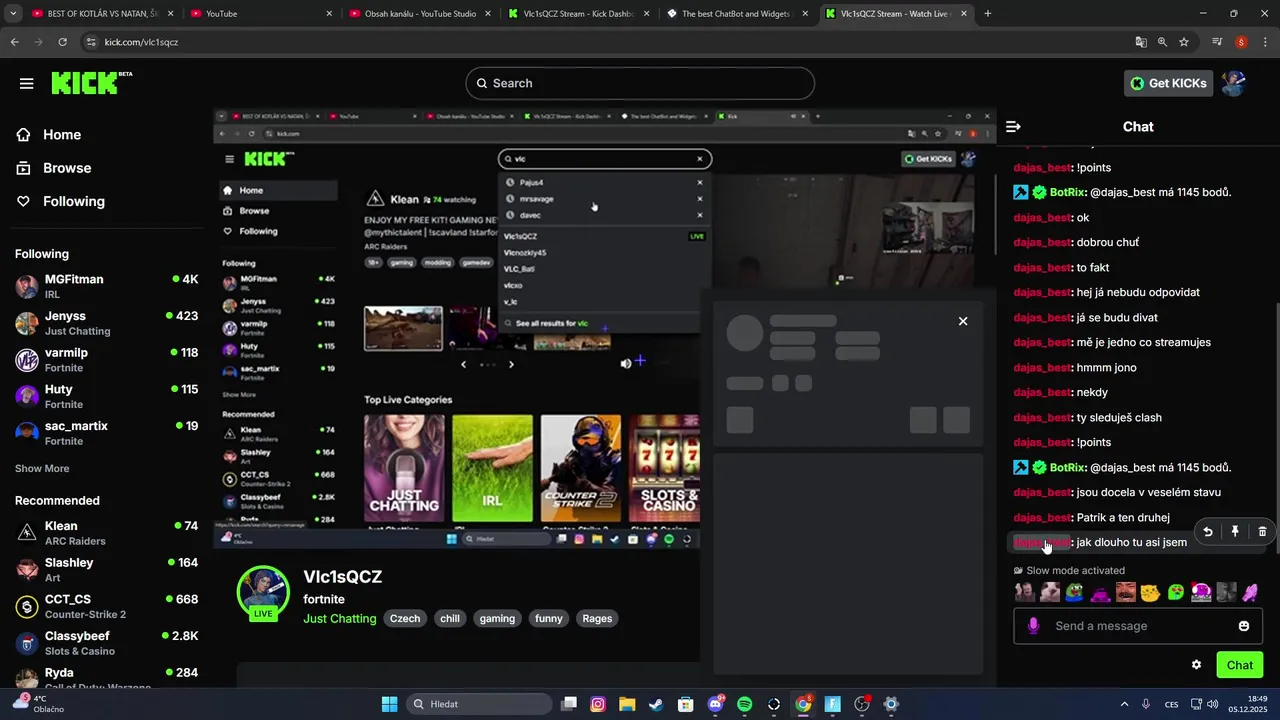
Task: Switch to The best ChatBot and Widgets tab
Action: [738, 14]
